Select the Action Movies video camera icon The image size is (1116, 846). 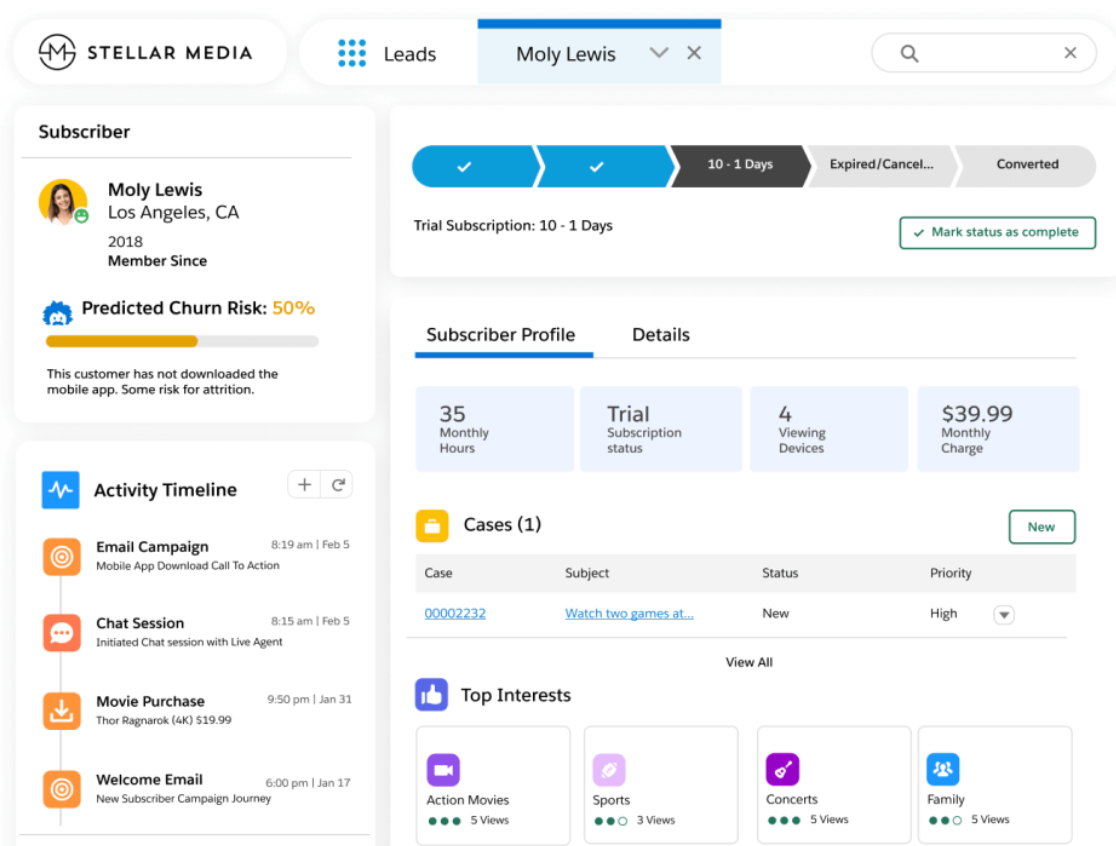(x=443, y=770)
